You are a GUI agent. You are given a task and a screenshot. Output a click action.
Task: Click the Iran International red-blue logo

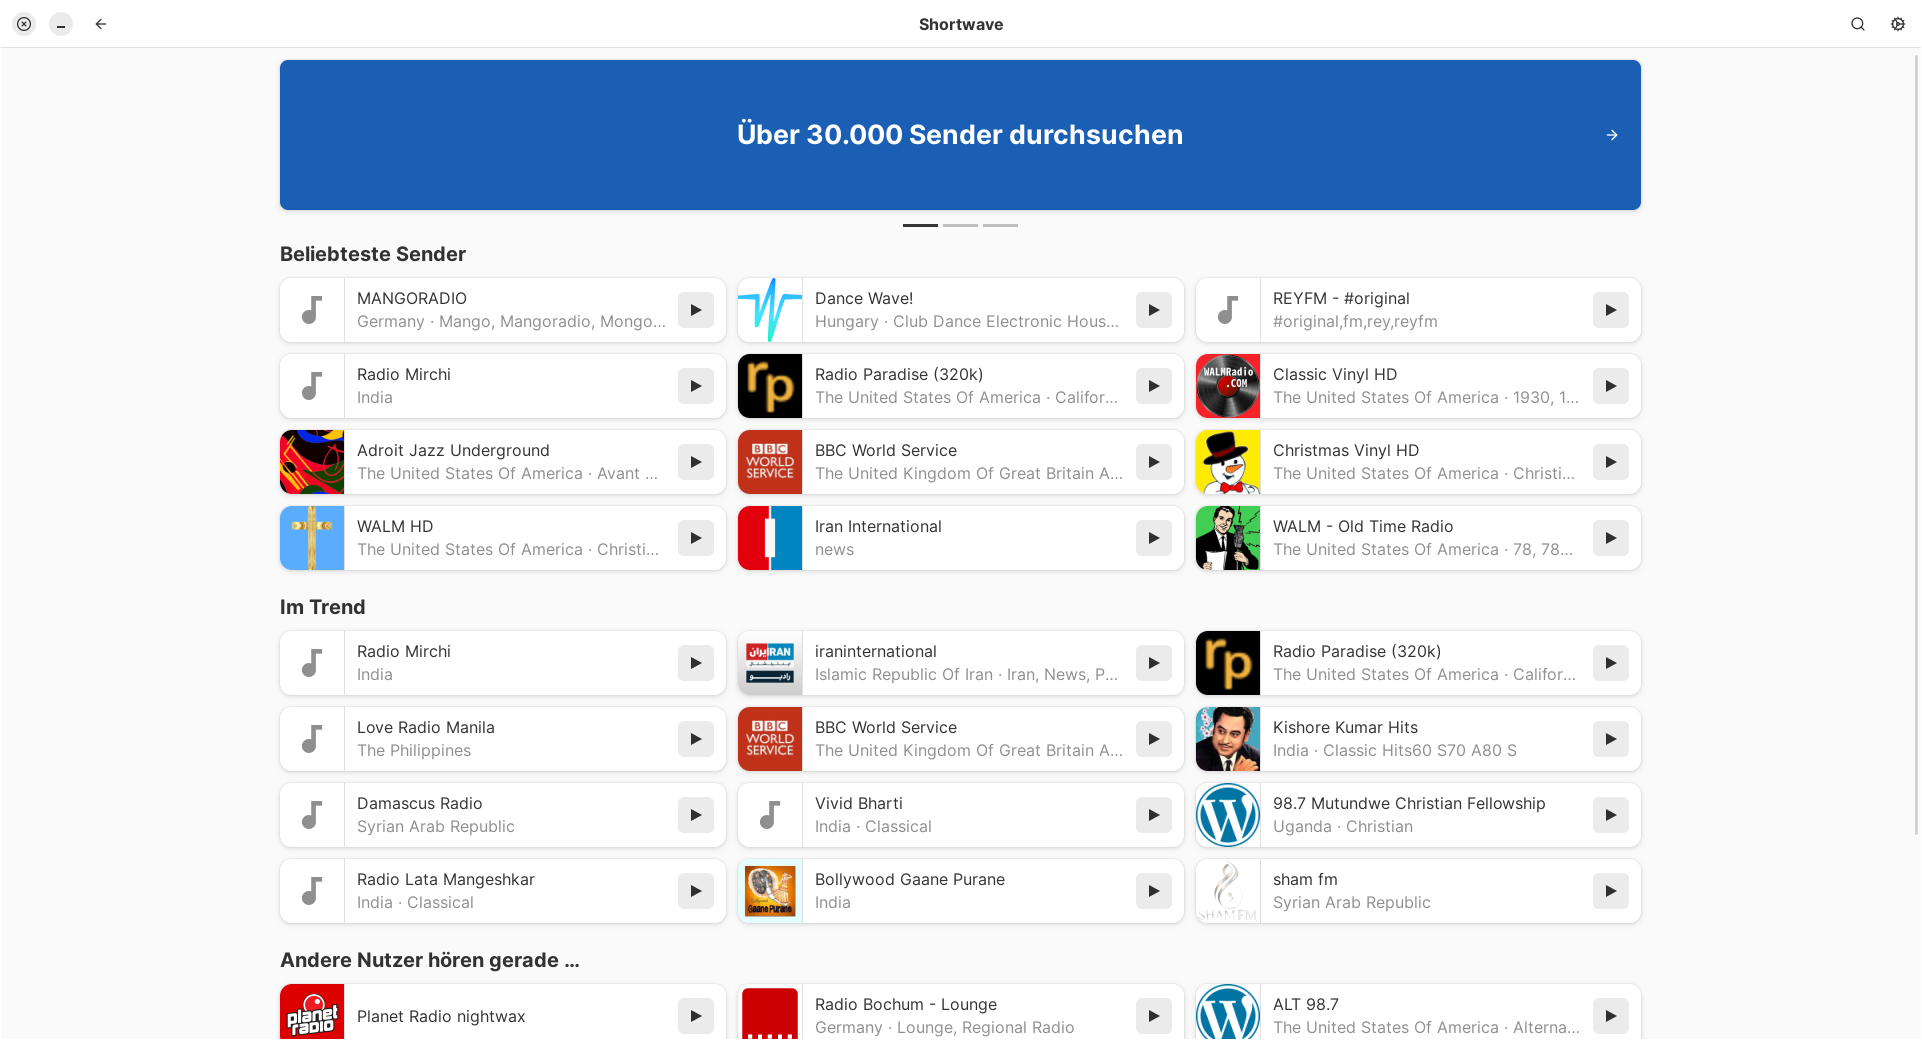(x=770, y=538)
